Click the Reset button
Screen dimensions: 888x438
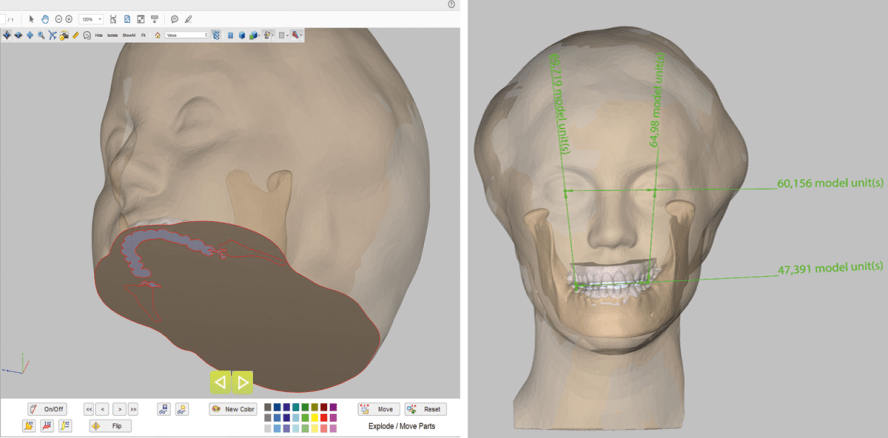(x=426, y=409)
